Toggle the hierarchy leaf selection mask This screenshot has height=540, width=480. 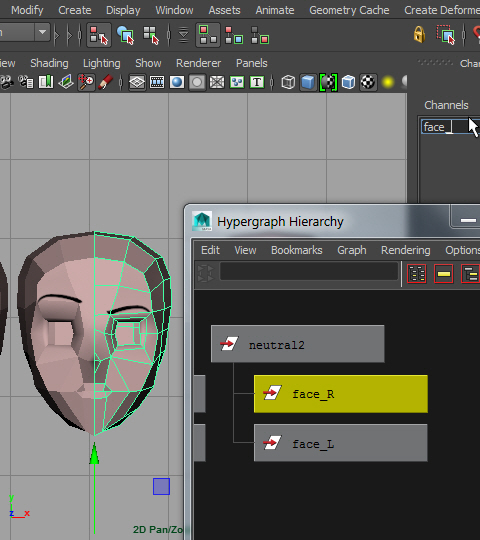pos(234,35)
